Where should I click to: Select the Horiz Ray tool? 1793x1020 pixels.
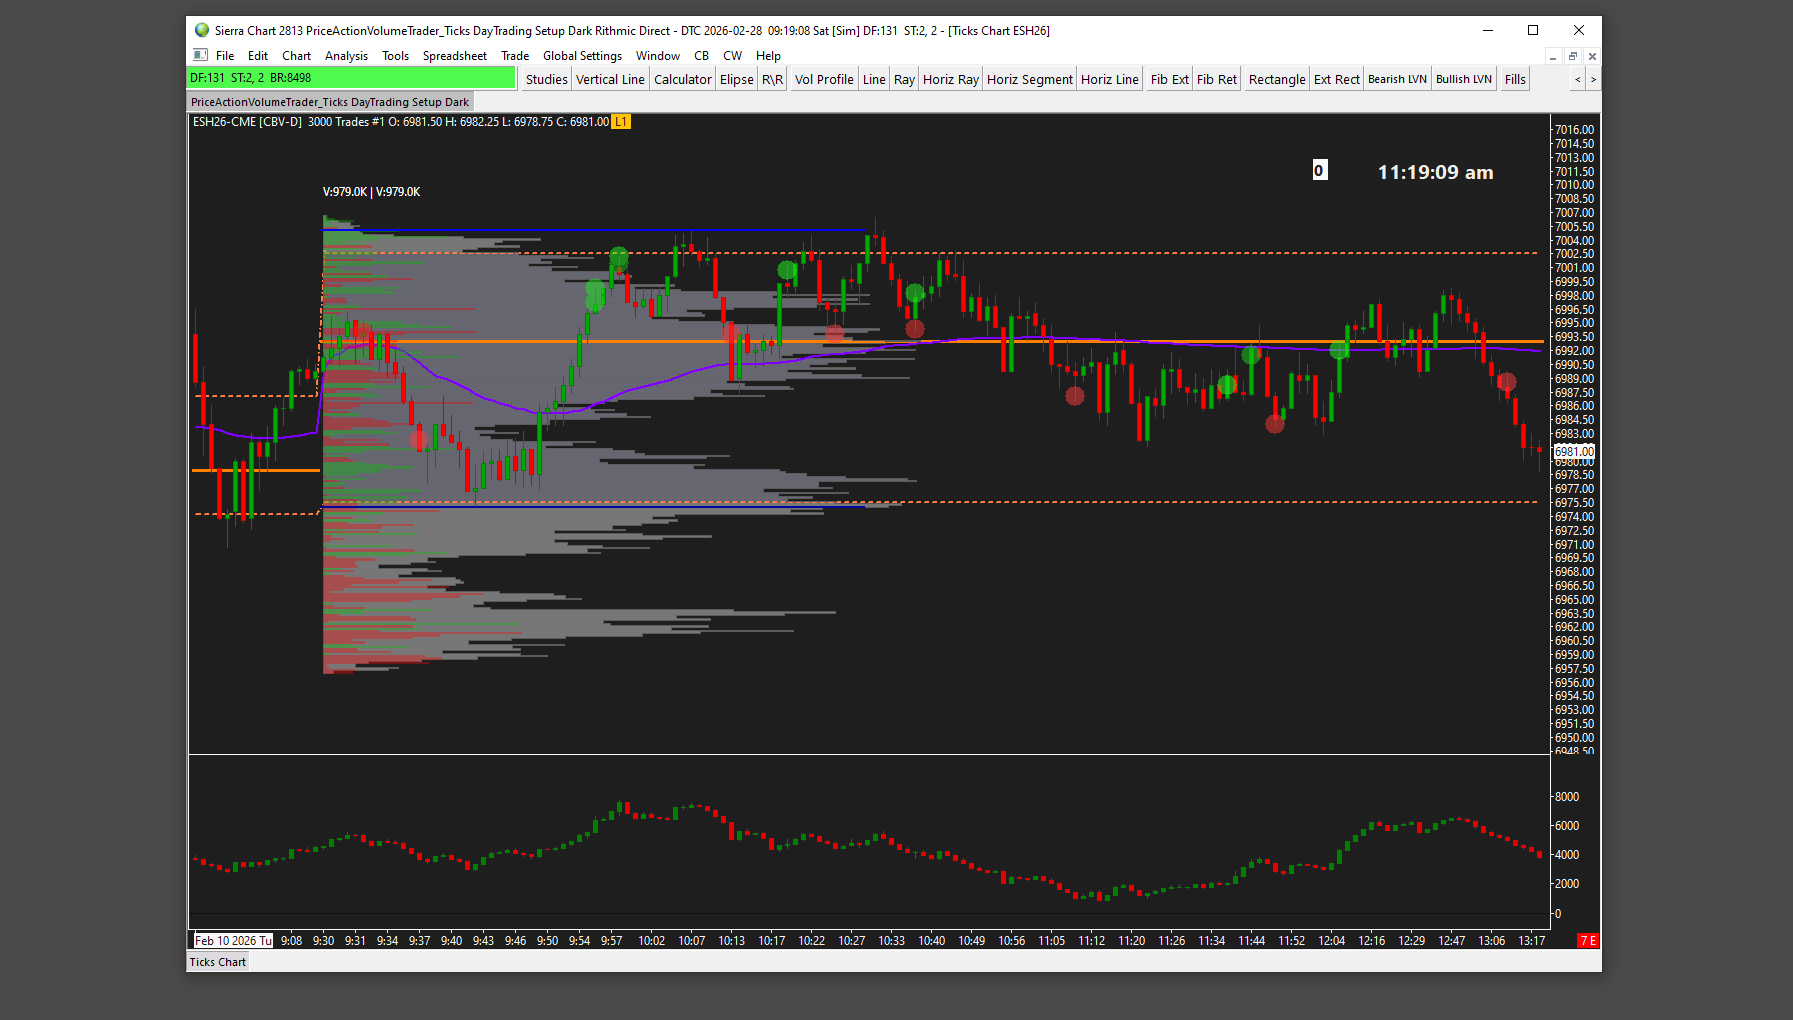point(951,79)
